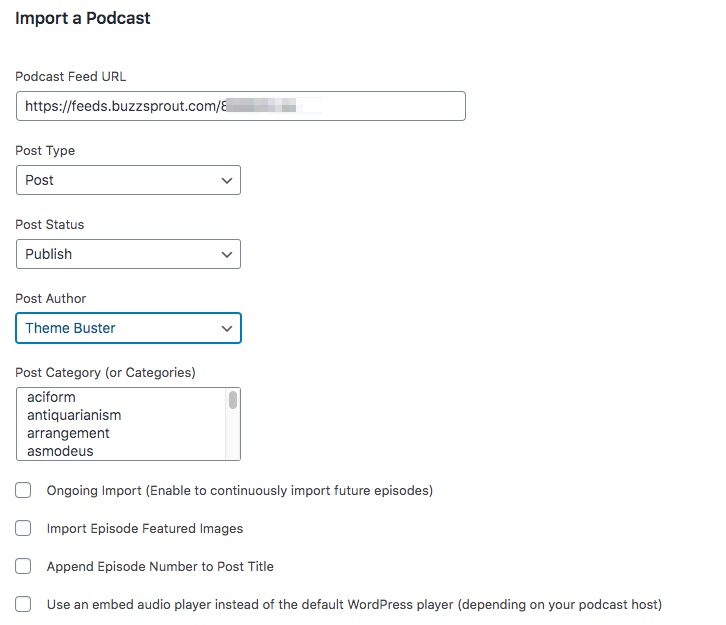This screenshot has width=726, height=625.
Task: Click the 'Post Status' field label
Action: click(x=50, y=225)
